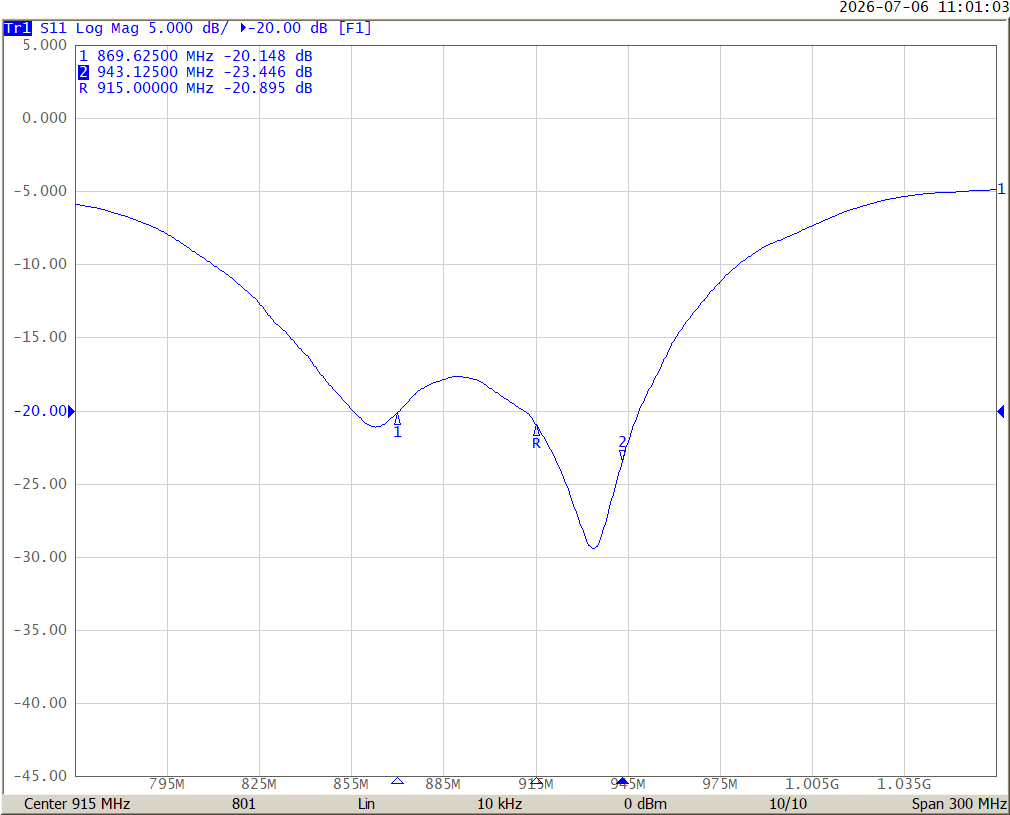Click reference marker R on the trace
This screenshot has height=815, width=1010.
pos(537,430)
